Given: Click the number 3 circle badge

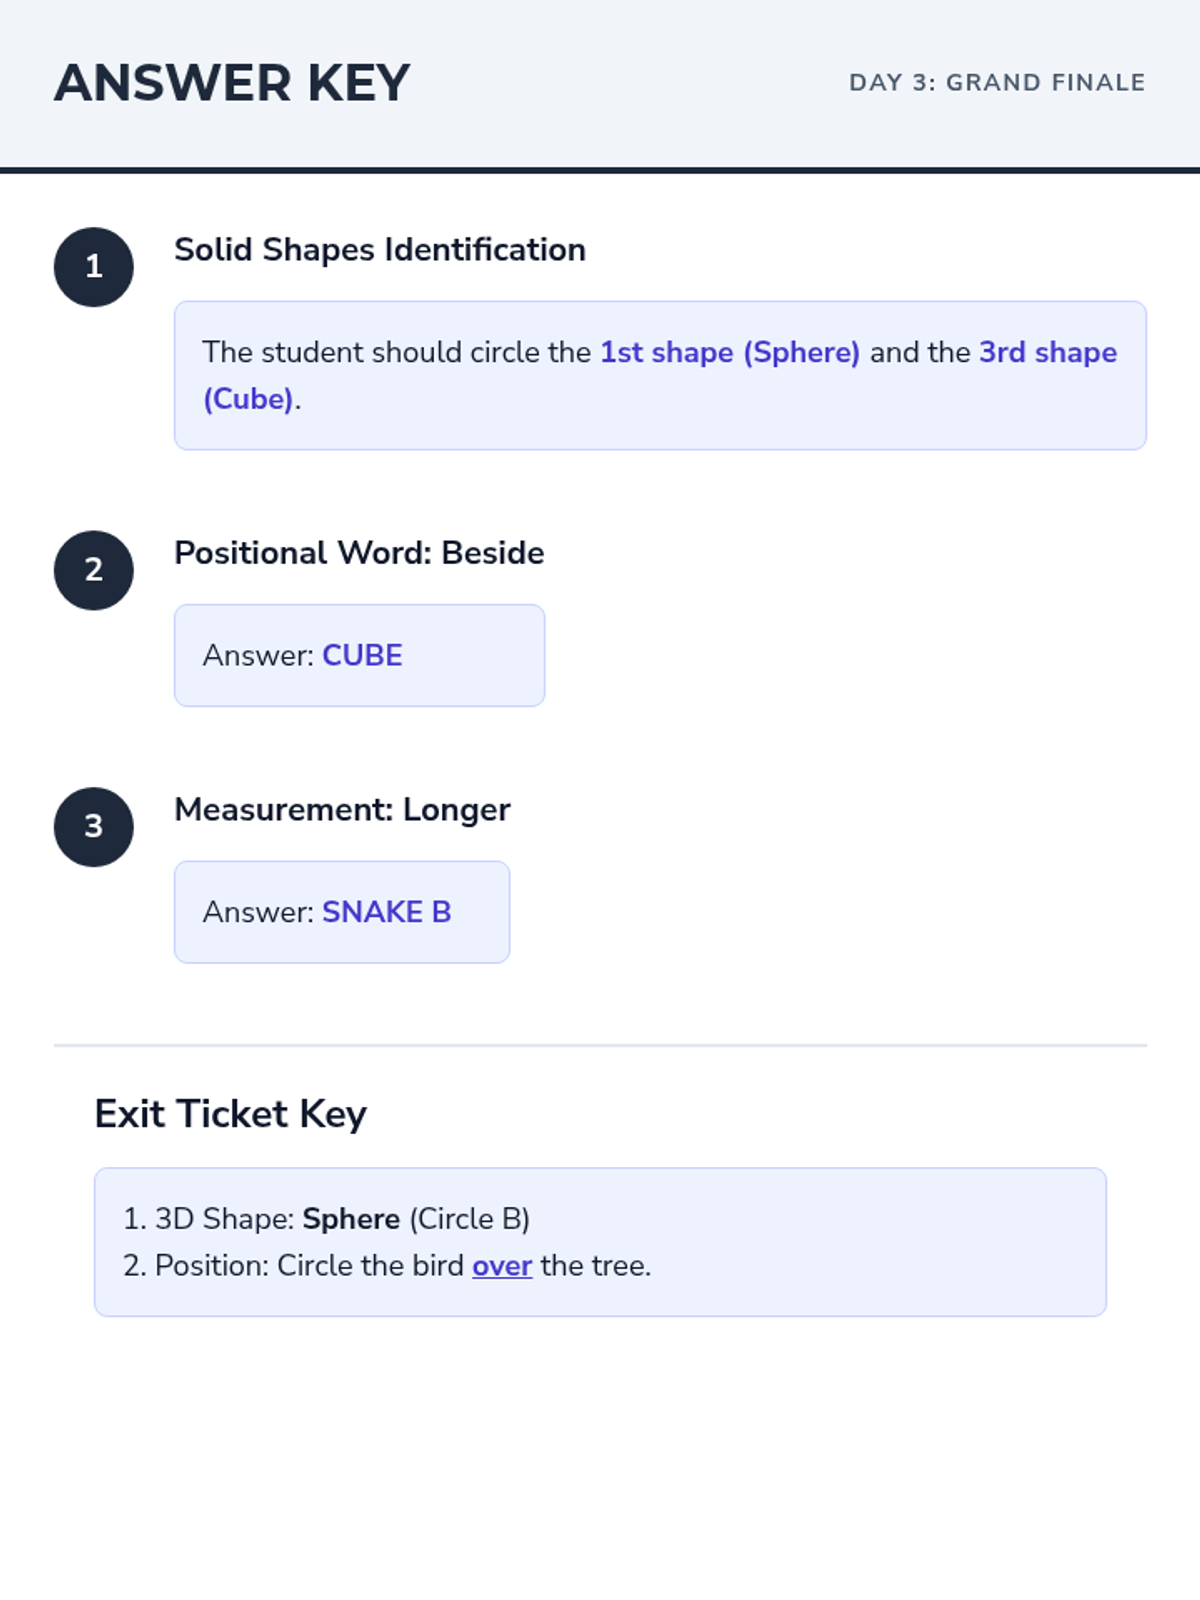Looking at the screenshot, I should (94, 827).
